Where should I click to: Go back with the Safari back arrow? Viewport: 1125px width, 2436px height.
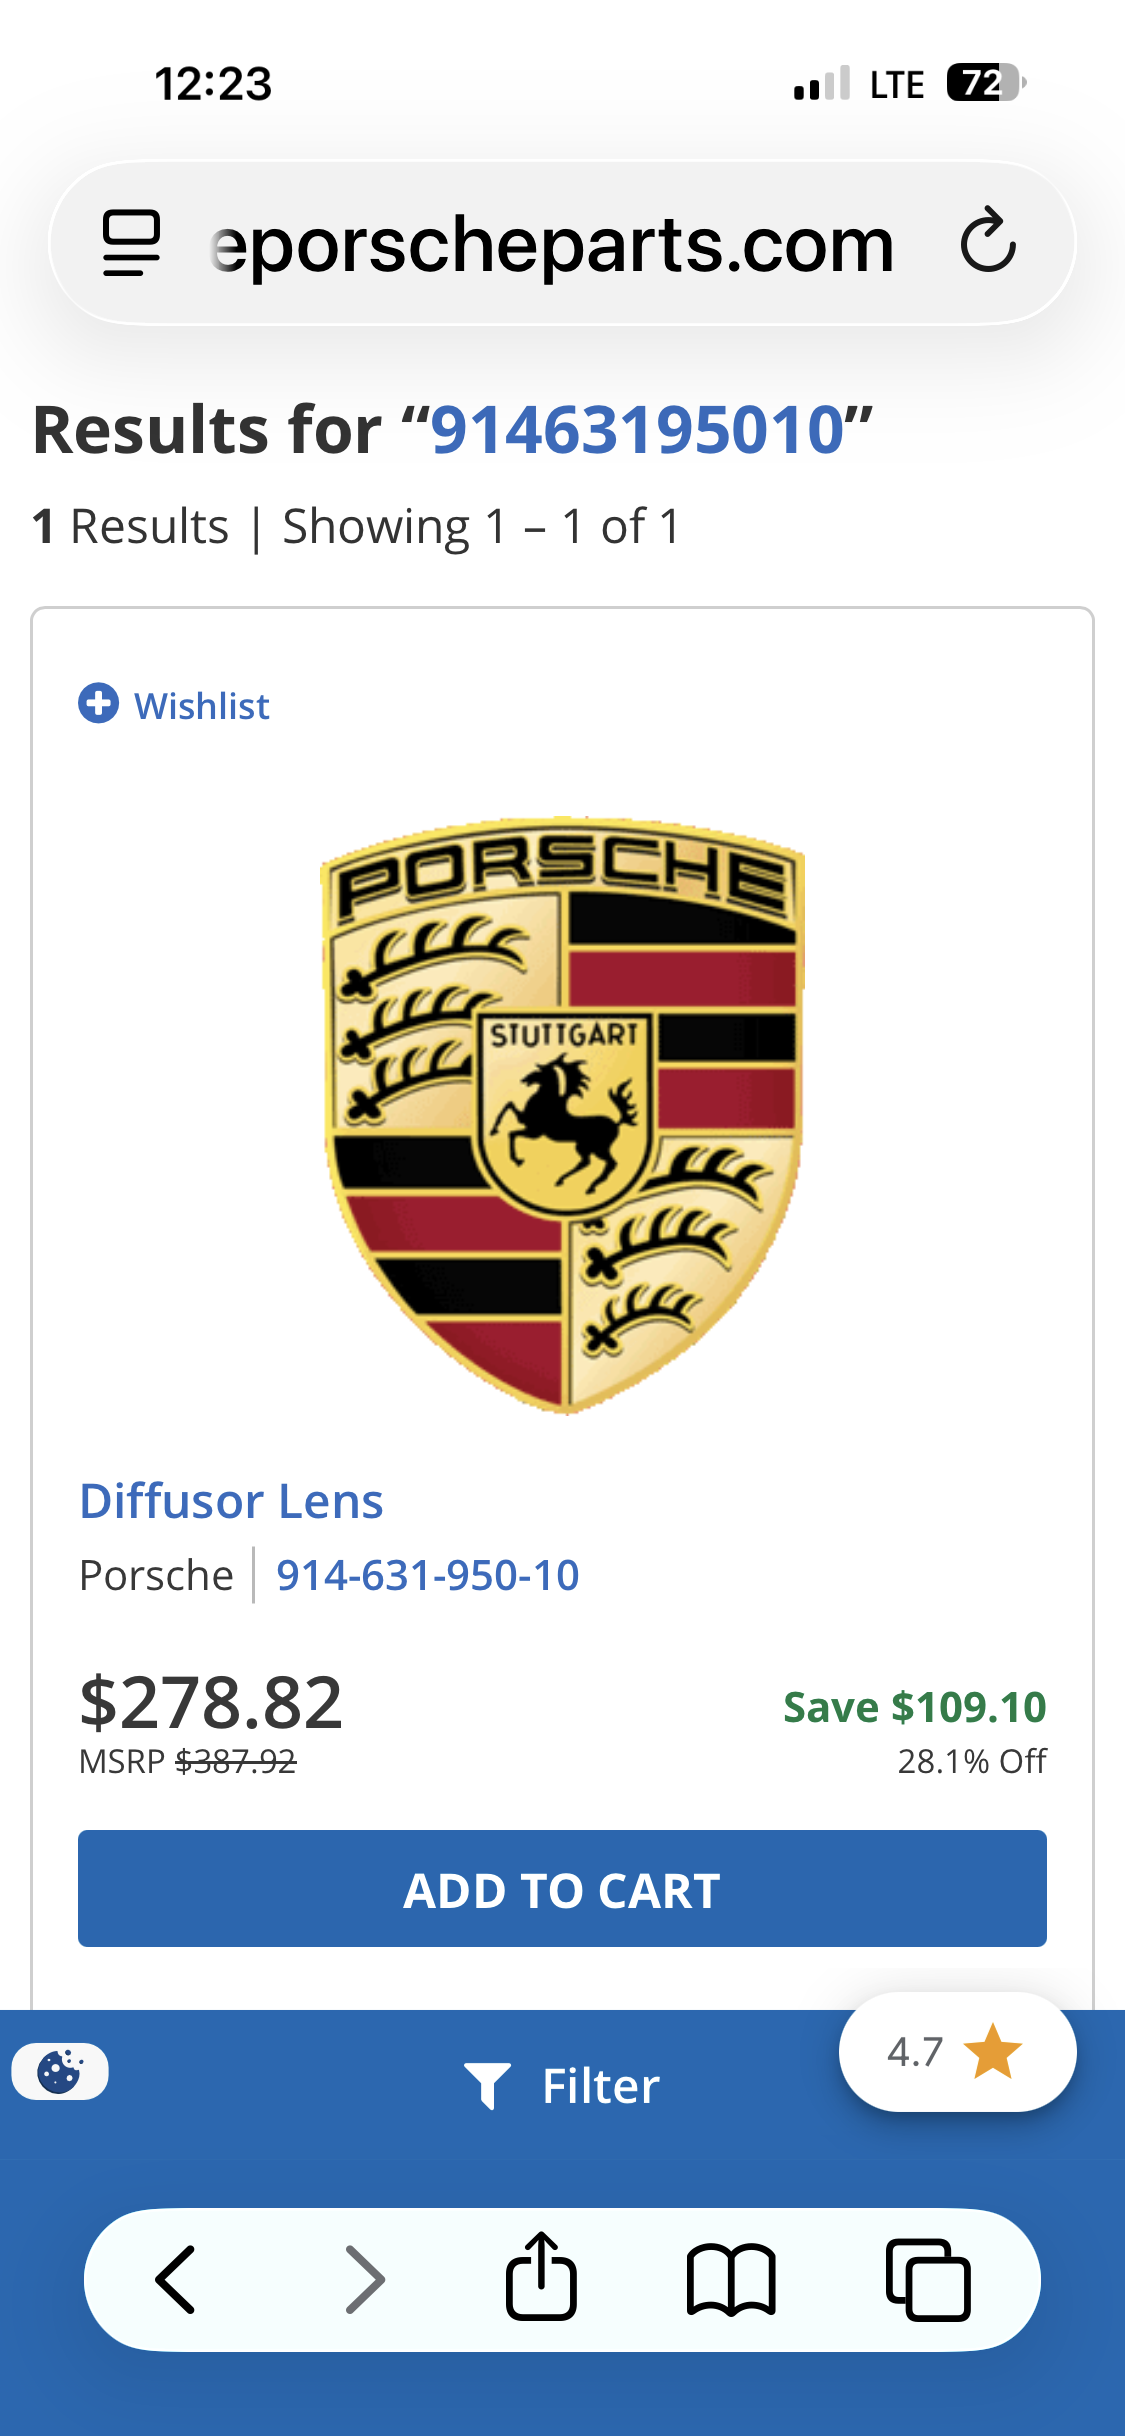click(176, 2280)
